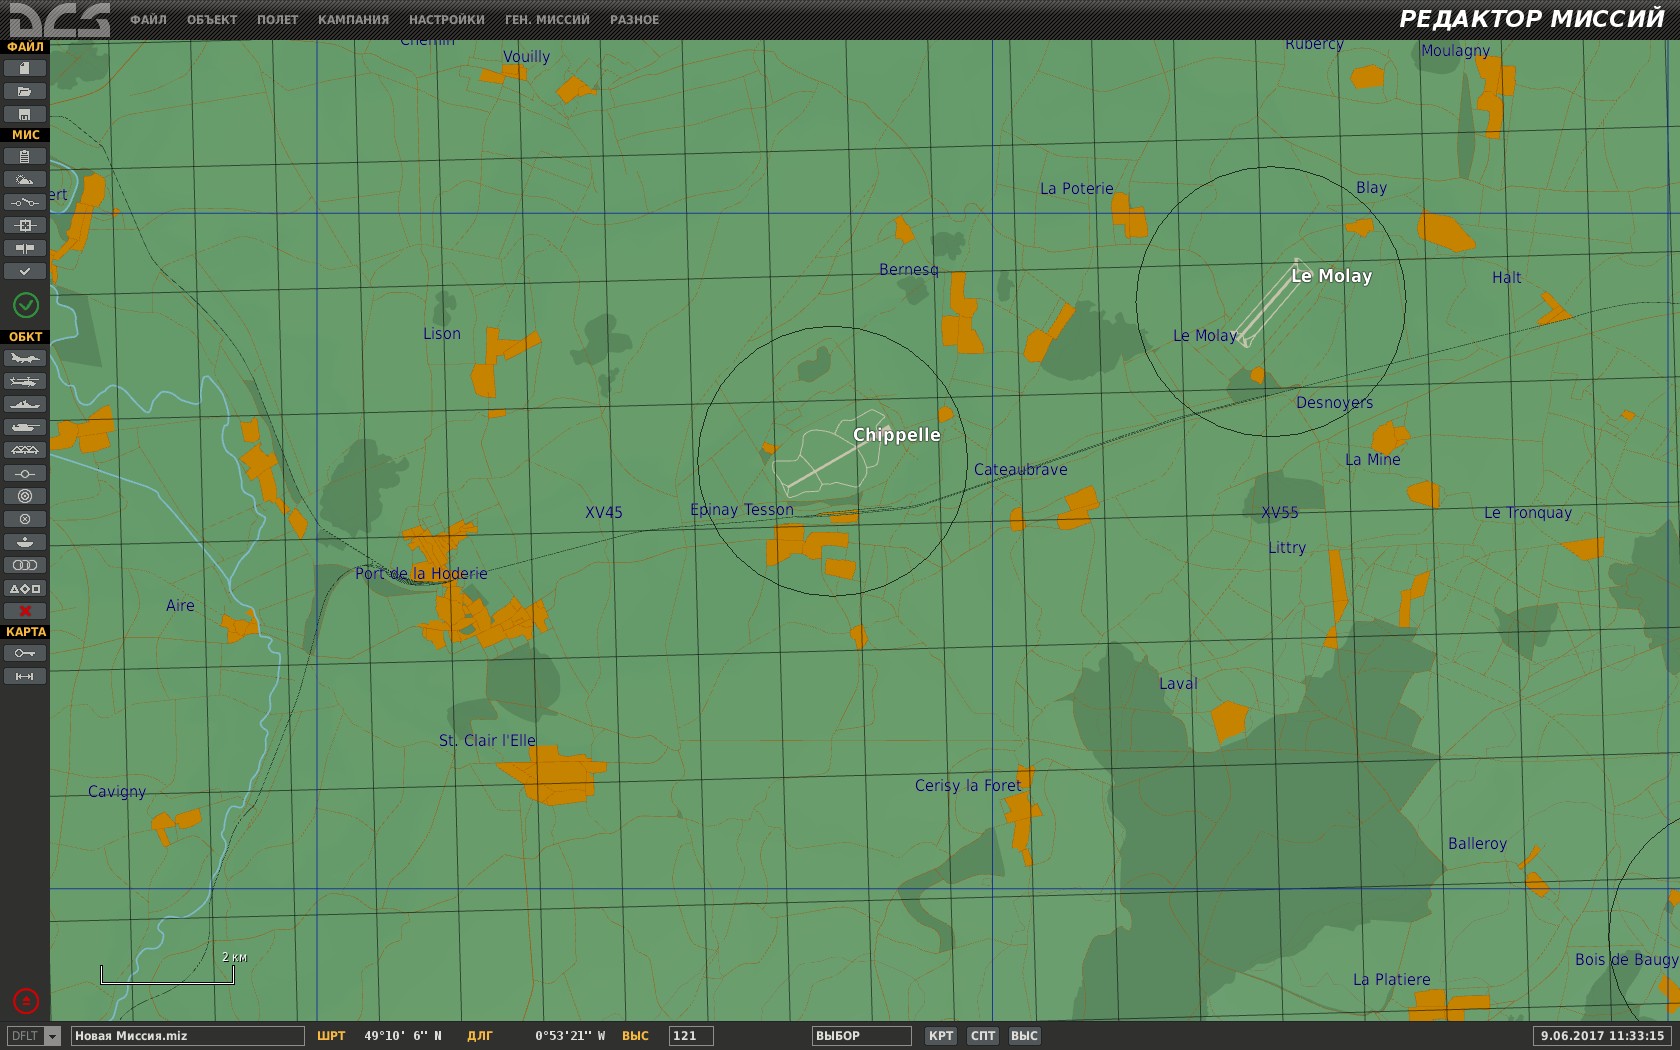Open the ГЕН. МИССИЙ menu
Viewport: 1680px width, 1050px height.
click(547, 19)
